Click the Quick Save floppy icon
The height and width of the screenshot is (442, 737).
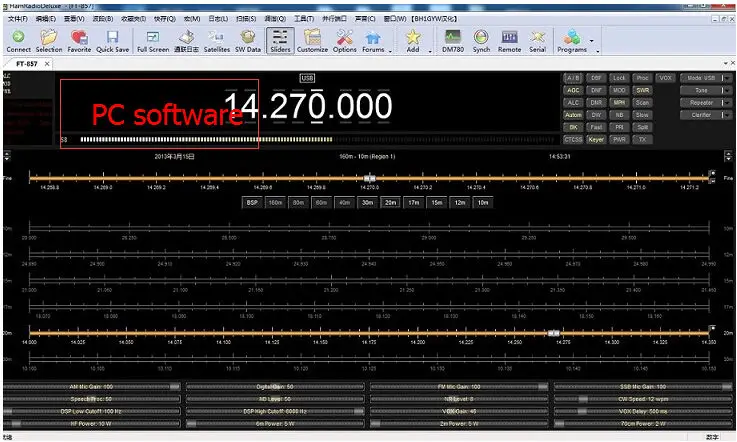click(112, 41)
